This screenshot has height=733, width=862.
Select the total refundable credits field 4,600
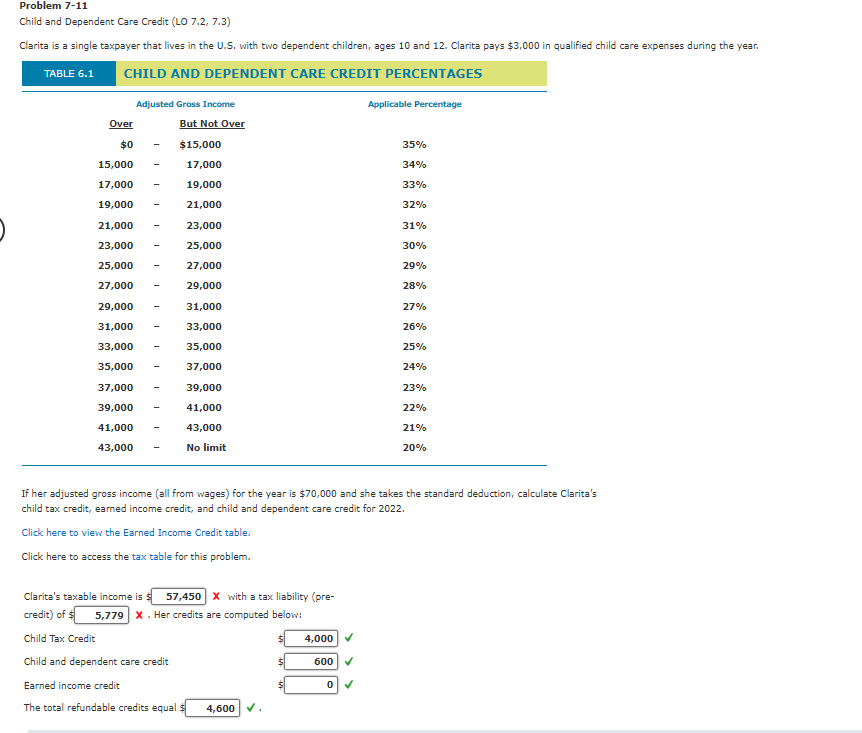click(x=213, y=708)
